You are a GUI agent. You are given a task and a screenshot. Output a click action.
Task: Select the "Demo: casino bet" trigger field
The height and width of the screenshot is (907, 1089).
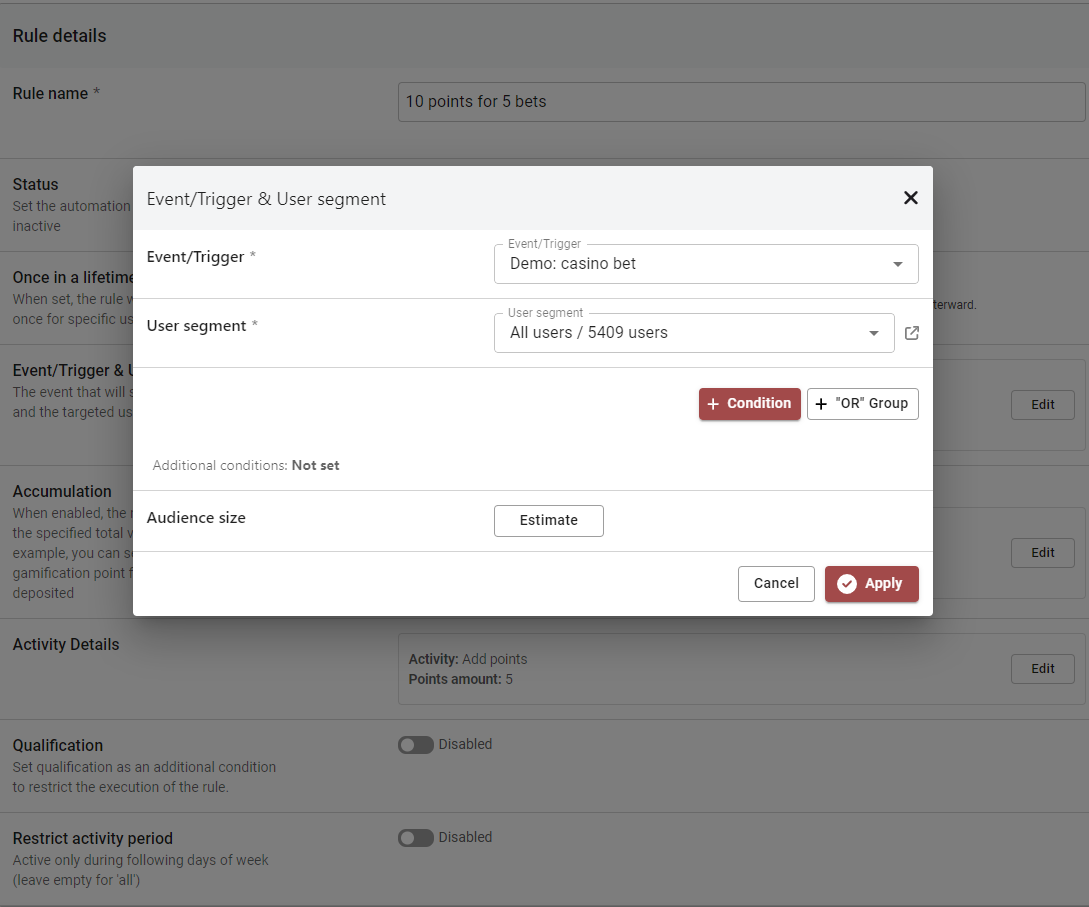tap(690, 265)
